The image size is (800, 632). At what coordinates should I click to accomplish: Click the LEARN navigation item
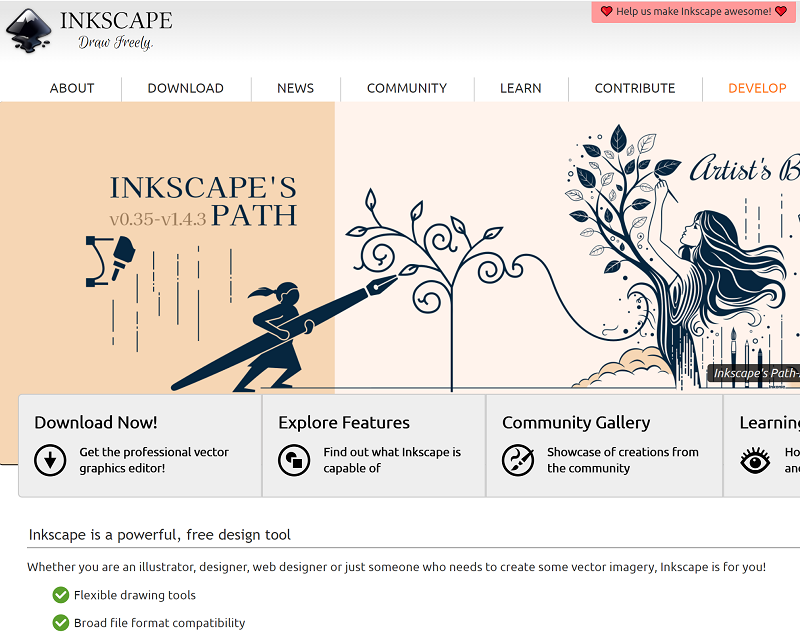pos(520,88)
